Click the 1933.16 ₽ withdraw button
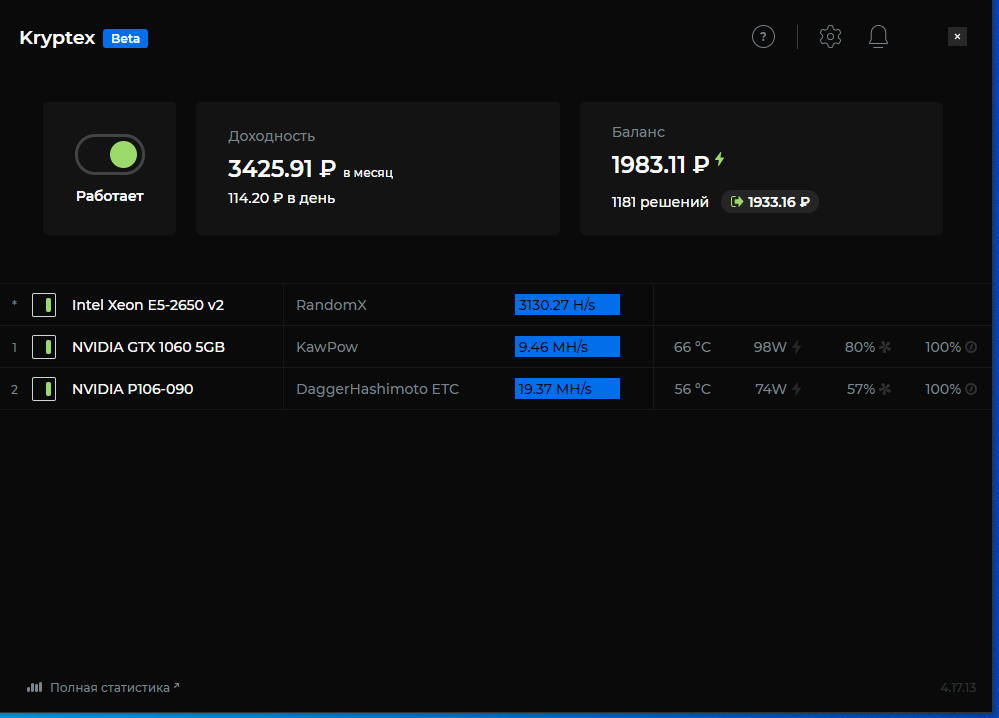 coord(770,202)
